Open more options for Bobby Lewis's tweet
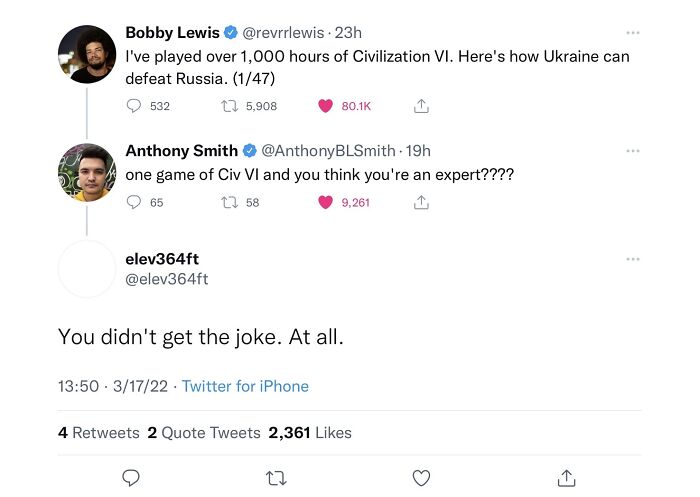700x497 pixels. 632,33
